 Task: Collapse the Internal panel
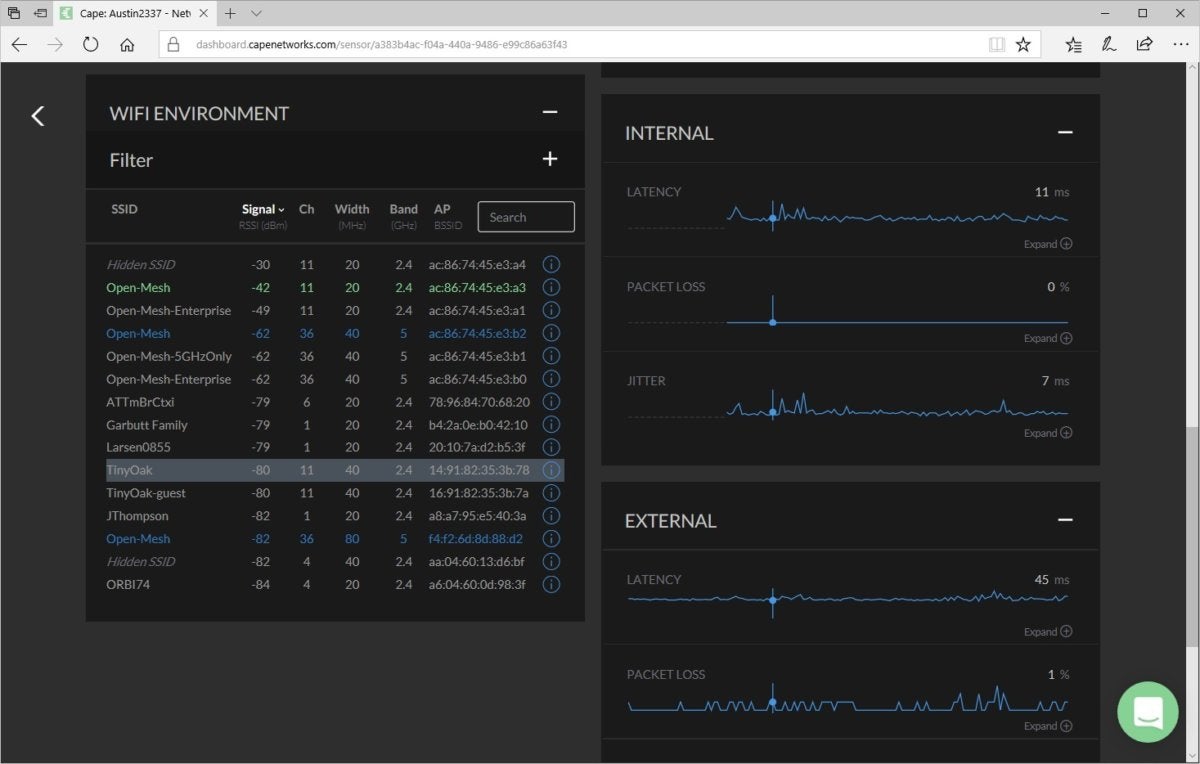pyautogui.click(x=1065, y=132)
